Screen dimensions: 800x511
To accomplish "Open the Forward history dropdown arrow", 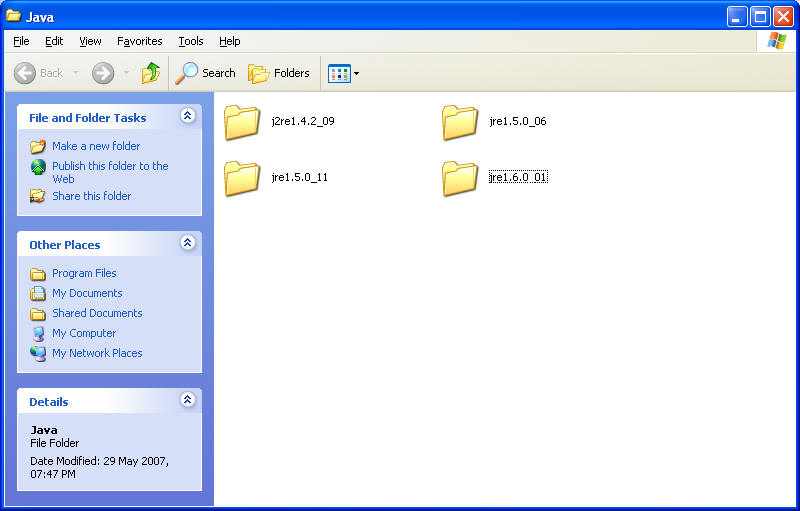I will (127, 73).
